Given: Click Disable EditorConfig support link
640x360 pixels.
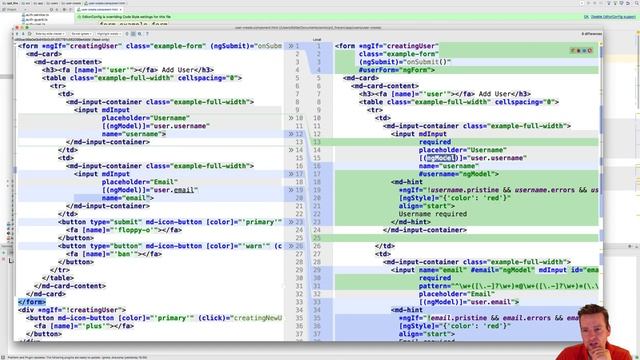Looking at the screenshot, I should pos(613,17).
